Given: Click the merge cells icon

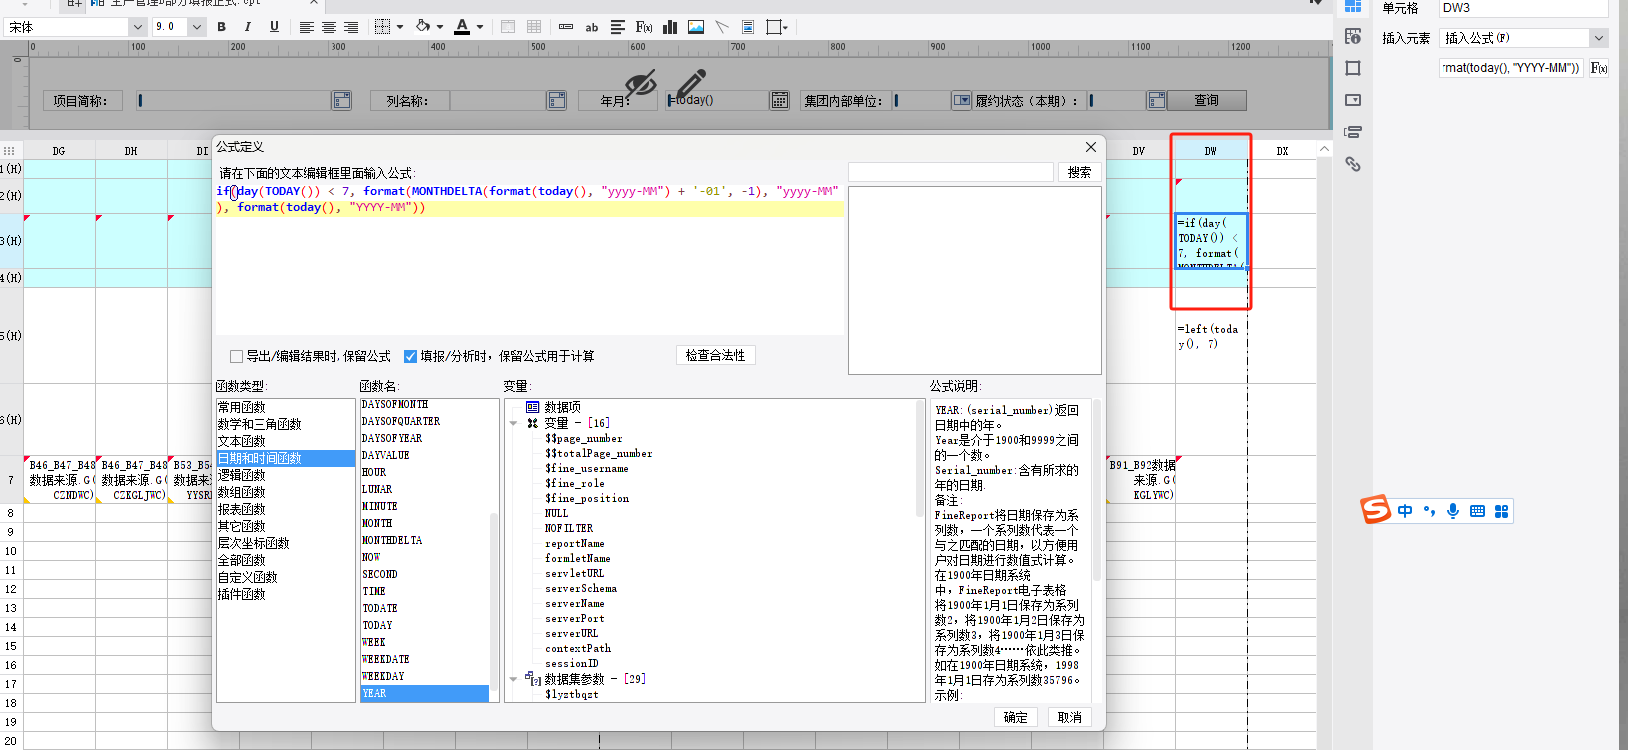Looking at the screenshot, I should coord(508,27).
